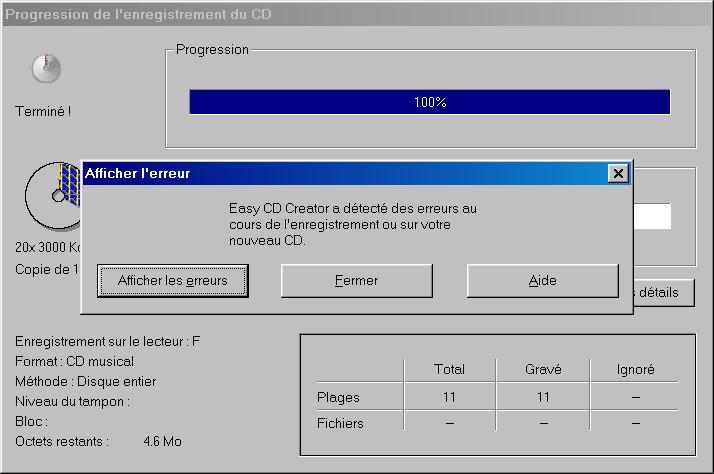
Task: Click the Format : CD musical line
Action: coord(74,362)
